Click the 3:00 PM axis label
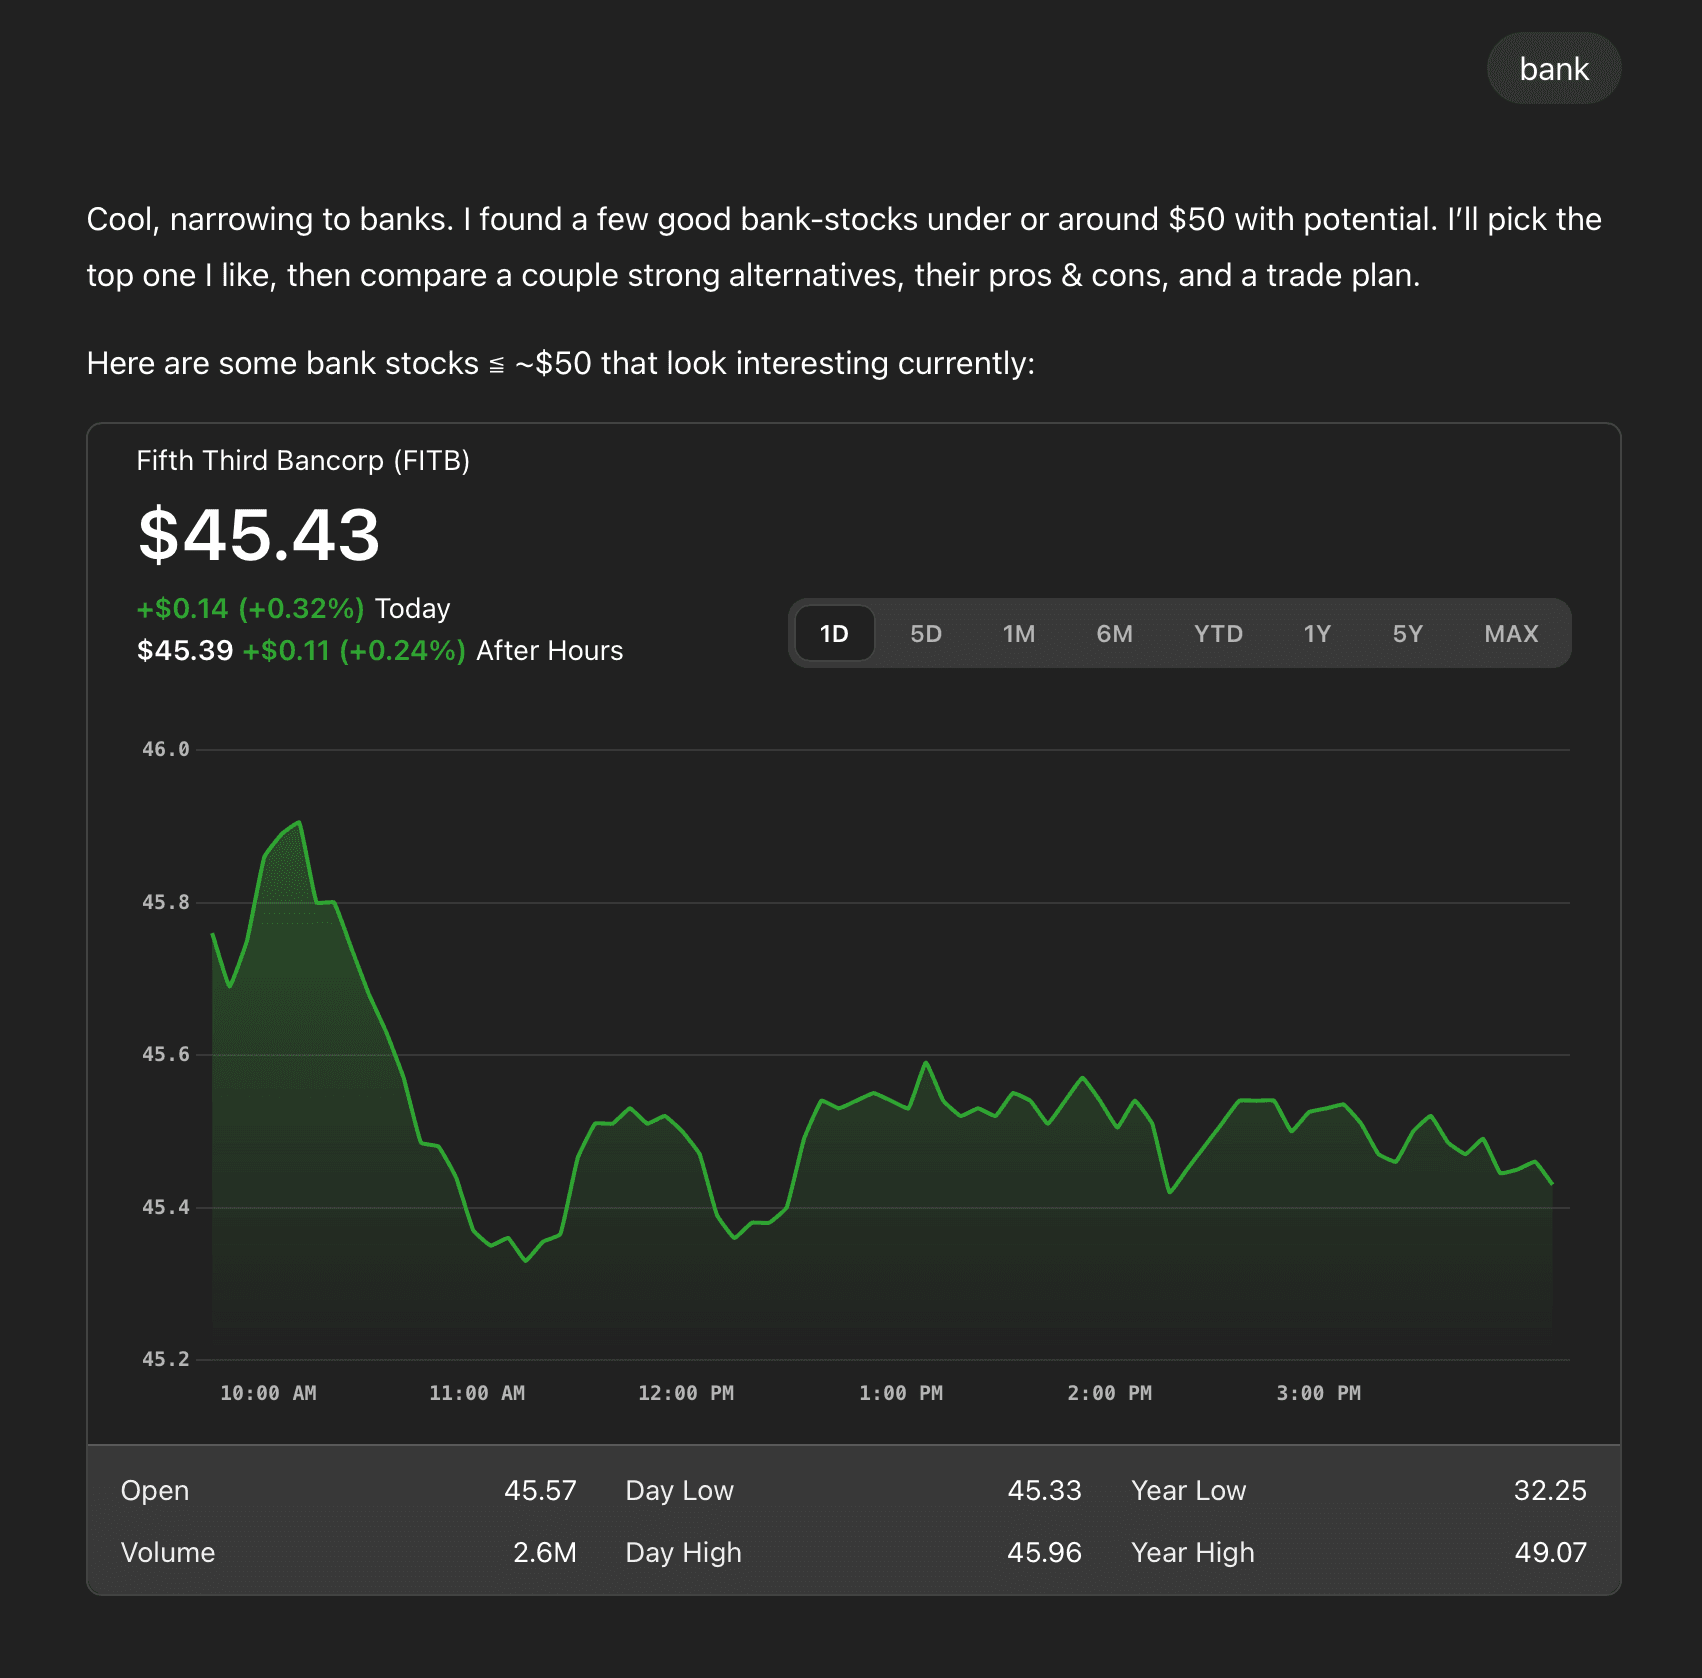The width and height of the screenshot is (1702, 1678). (1319, 1393)
